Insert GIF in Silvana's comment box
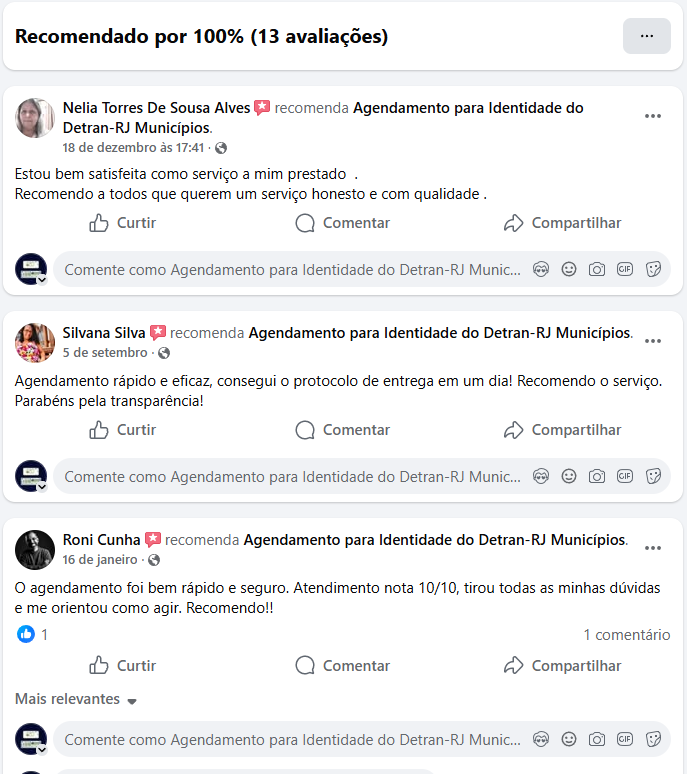 coord(625,476)
